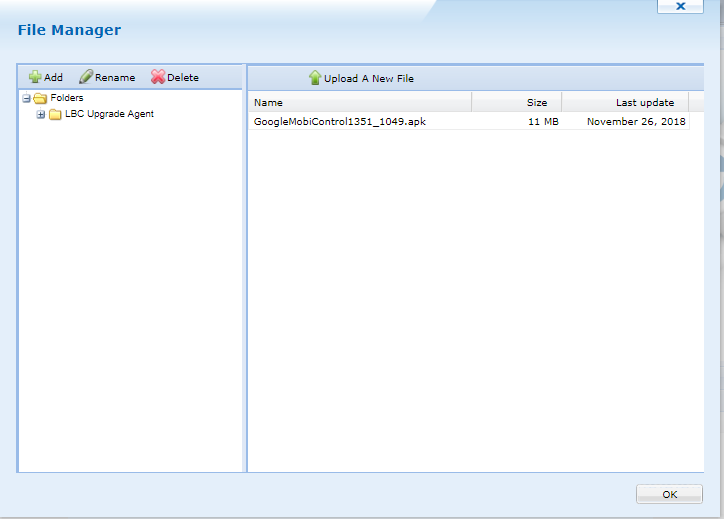Click the green arrow upload icon
724x519 pixels.
315,78
